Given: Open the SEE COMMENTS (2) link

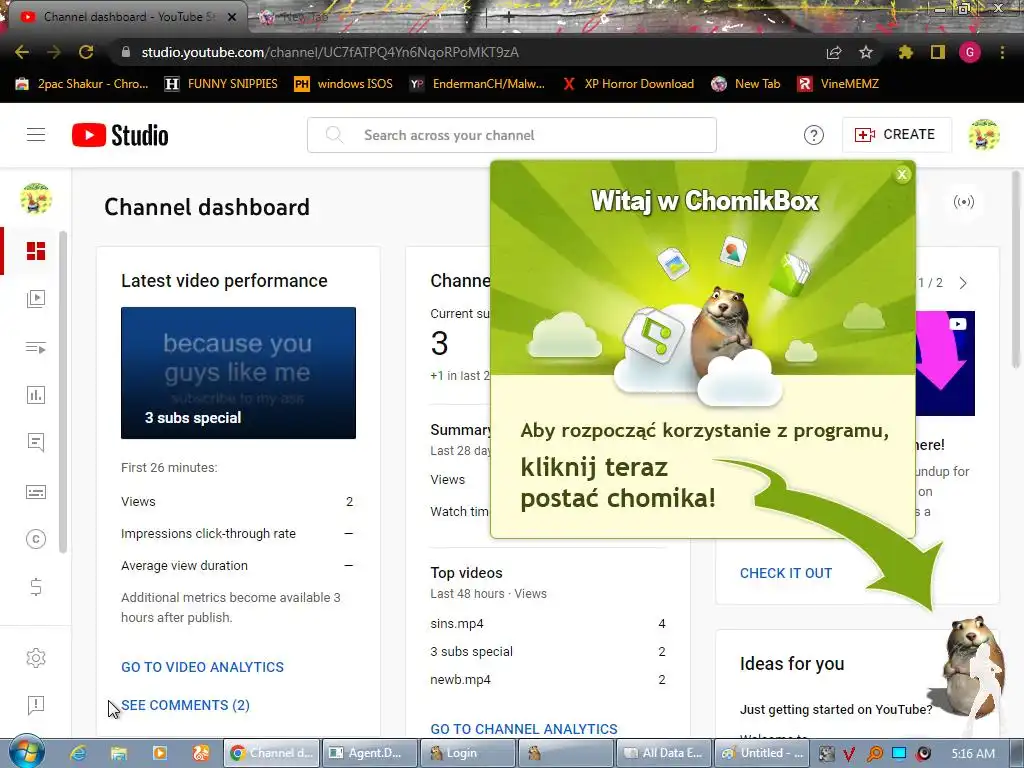Looking at the screenshot, I should 185,705.
